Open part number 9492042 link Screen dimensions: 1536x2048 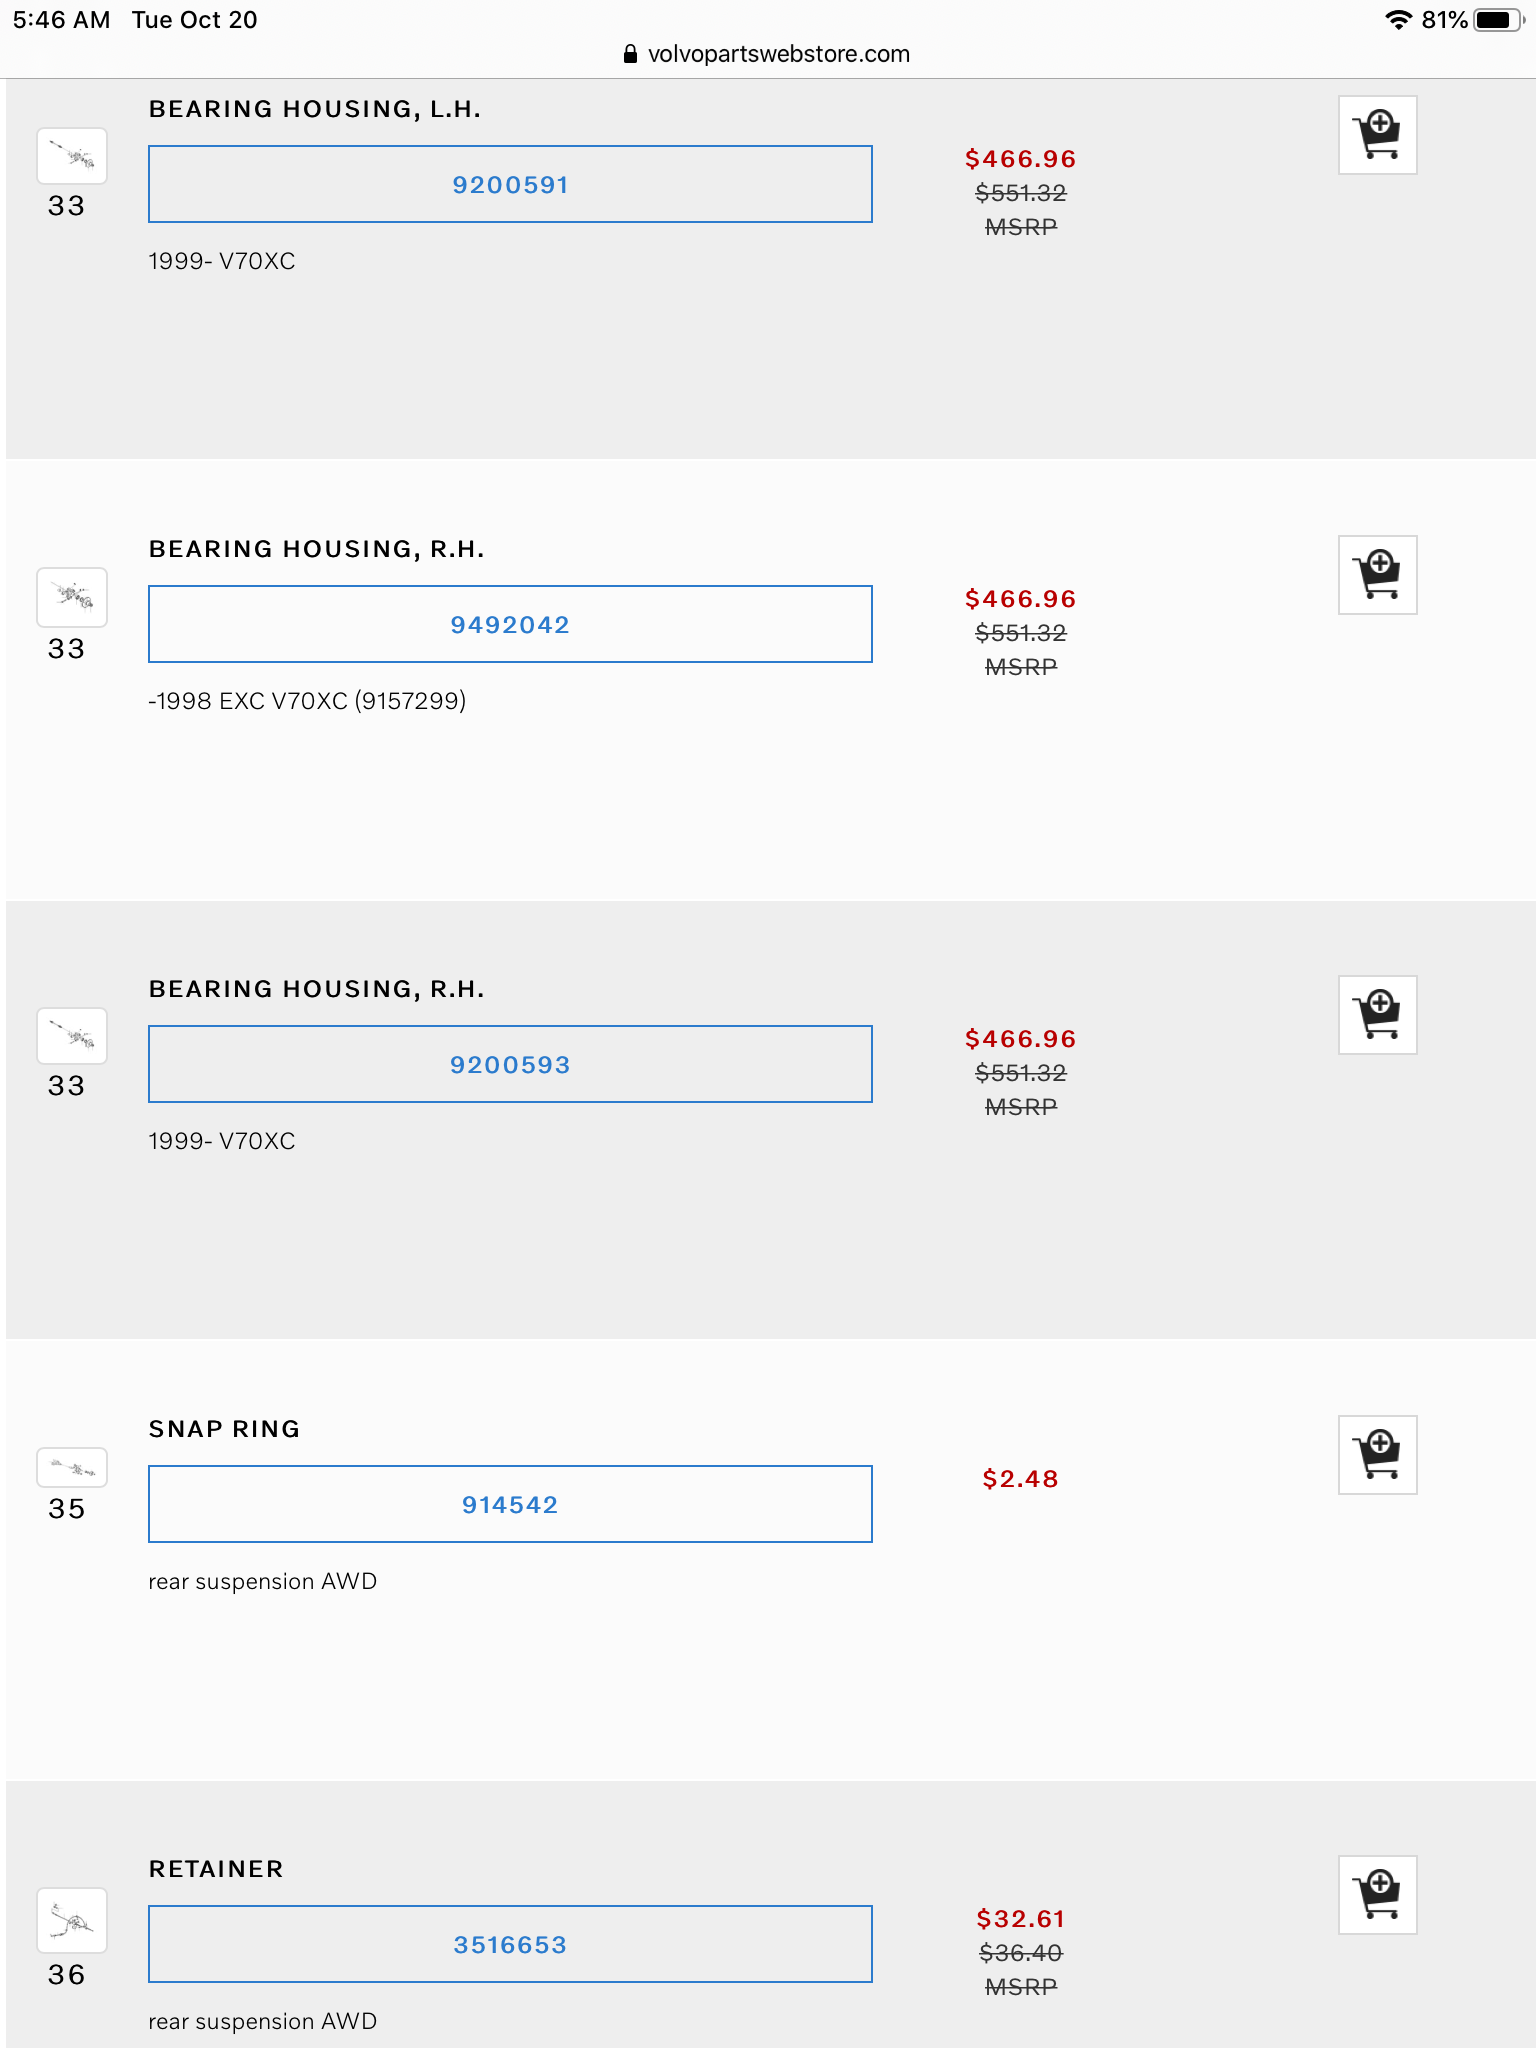click(x=510, y=625)
